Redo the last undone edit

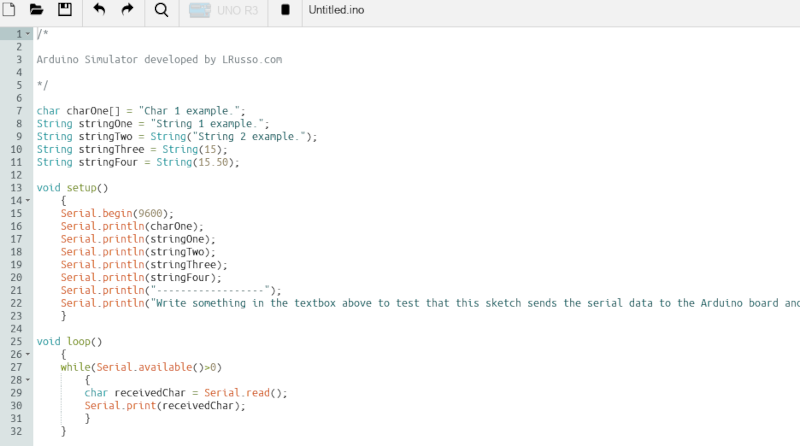click(127, 10)
